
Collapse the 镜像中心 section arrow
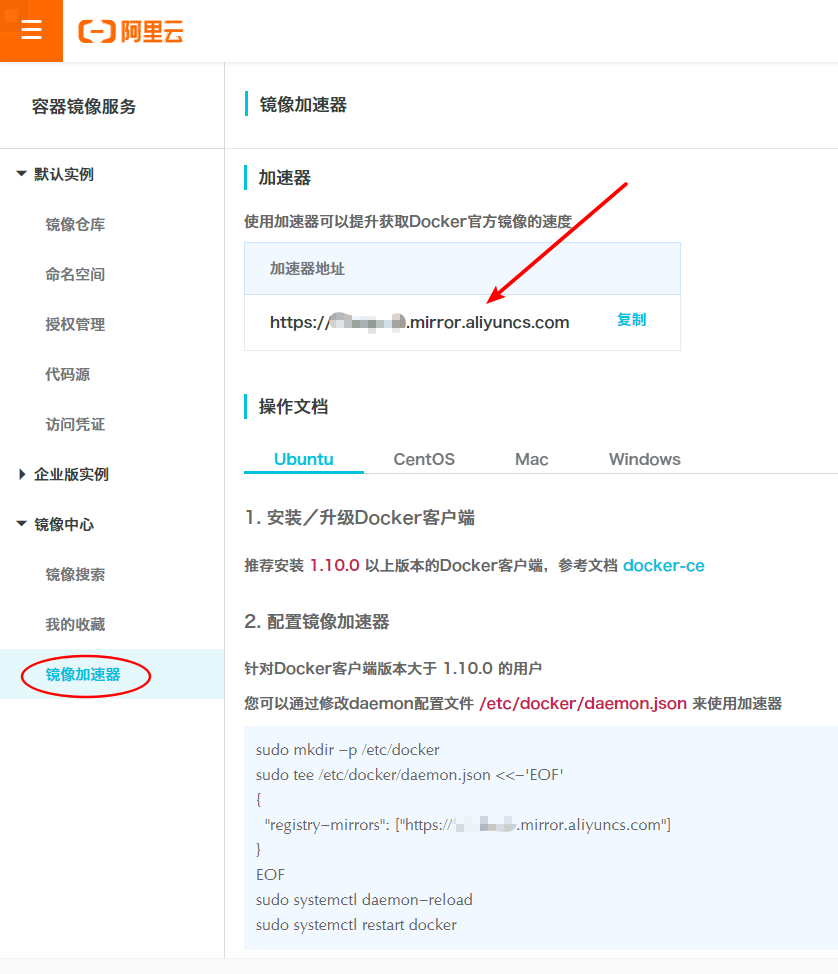tap(22, 524)
